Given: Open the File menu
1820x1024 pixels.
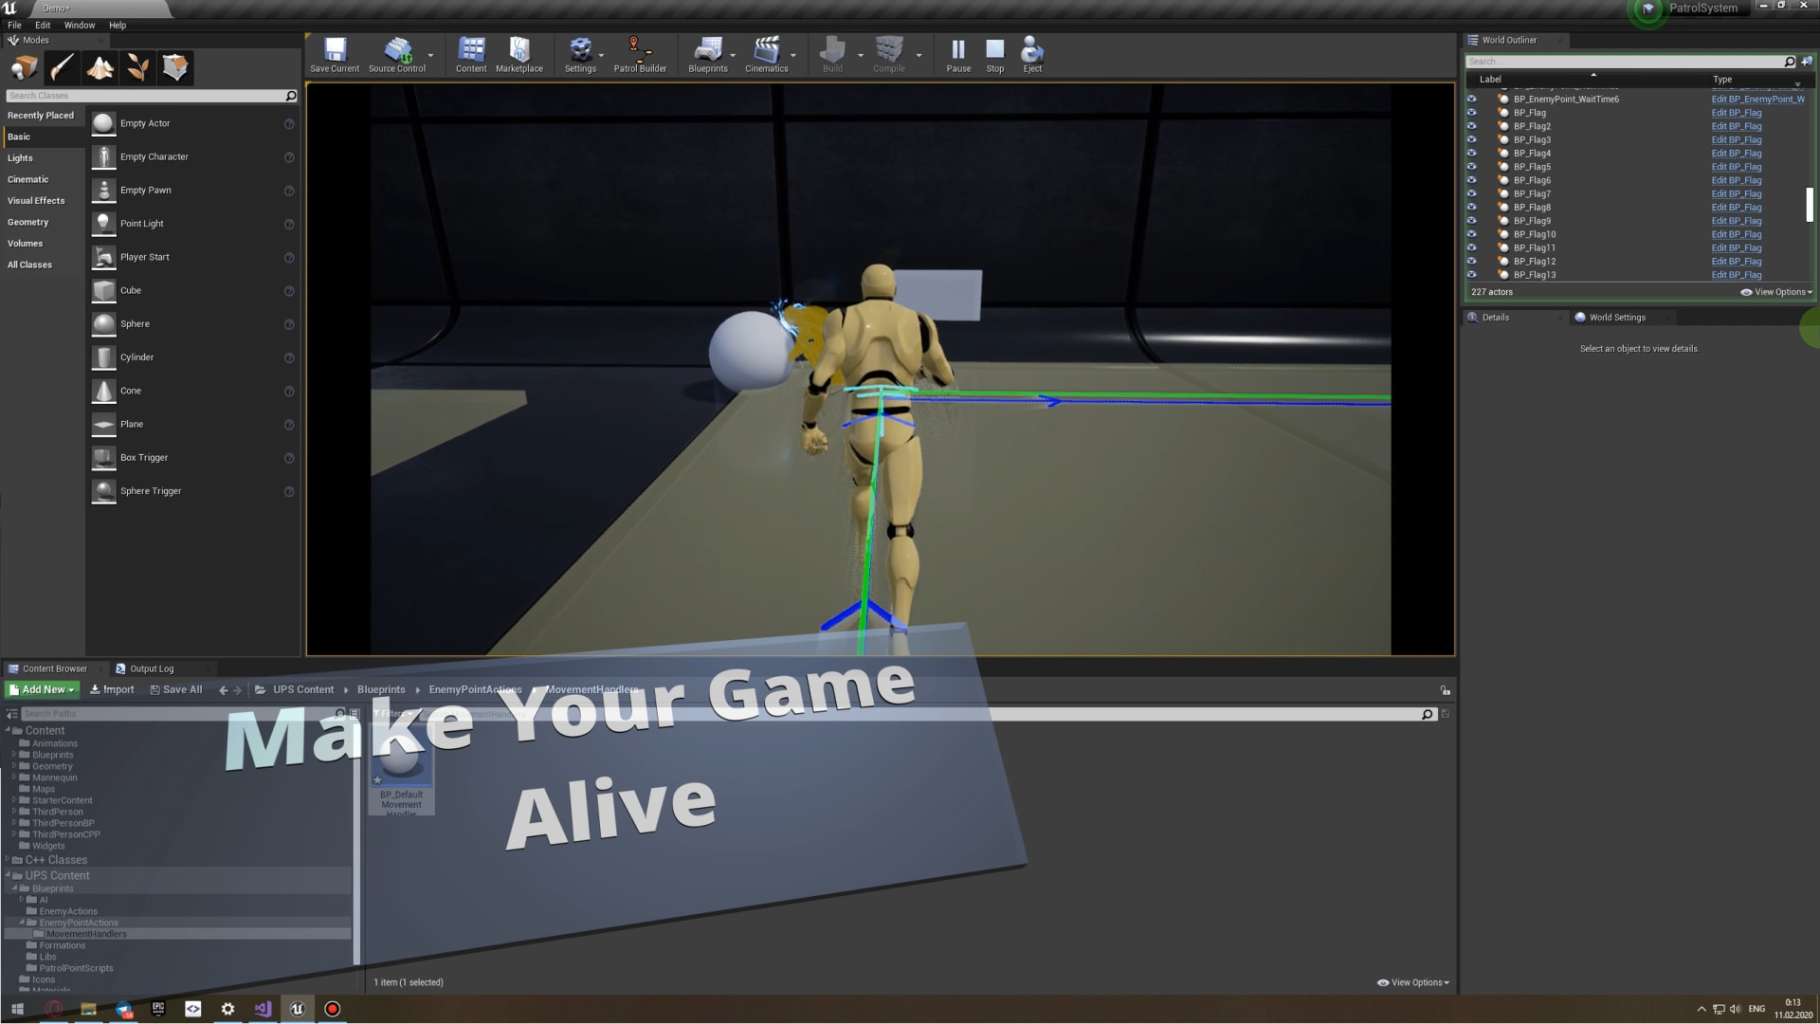Looking at the screenshot, I should [14, 25].
